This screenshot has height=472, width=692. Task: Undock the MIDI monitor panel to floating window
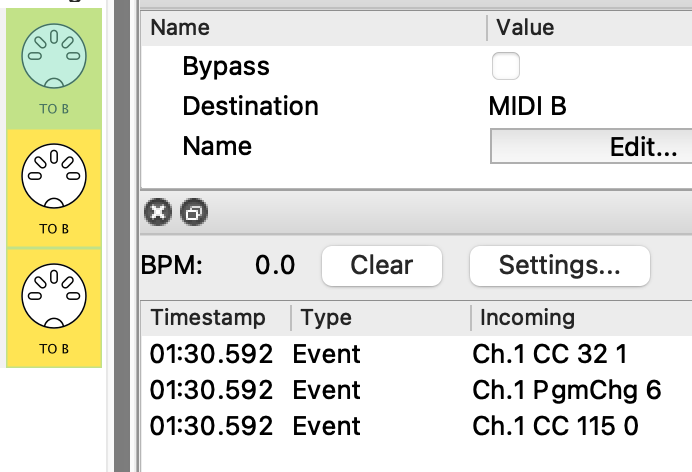(x=192, y=212)
